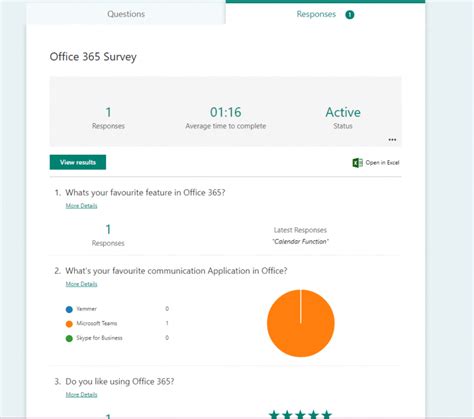Open More Details for communication Application question

click(81, 284)
